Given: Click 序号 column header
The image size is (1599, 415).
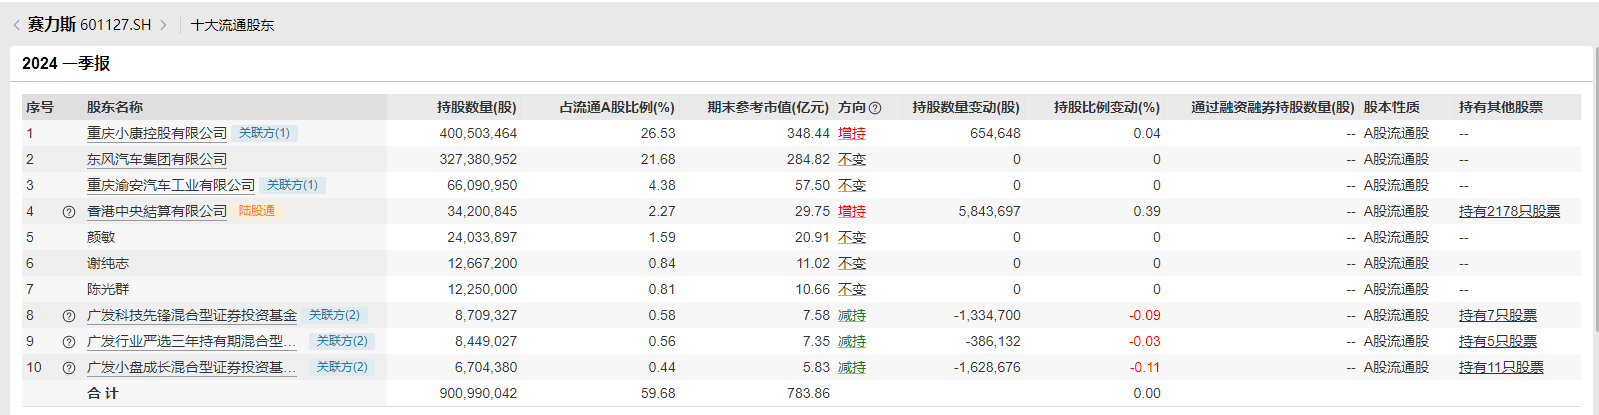Looking at the screenshot, I should click(x=40, y=107).
